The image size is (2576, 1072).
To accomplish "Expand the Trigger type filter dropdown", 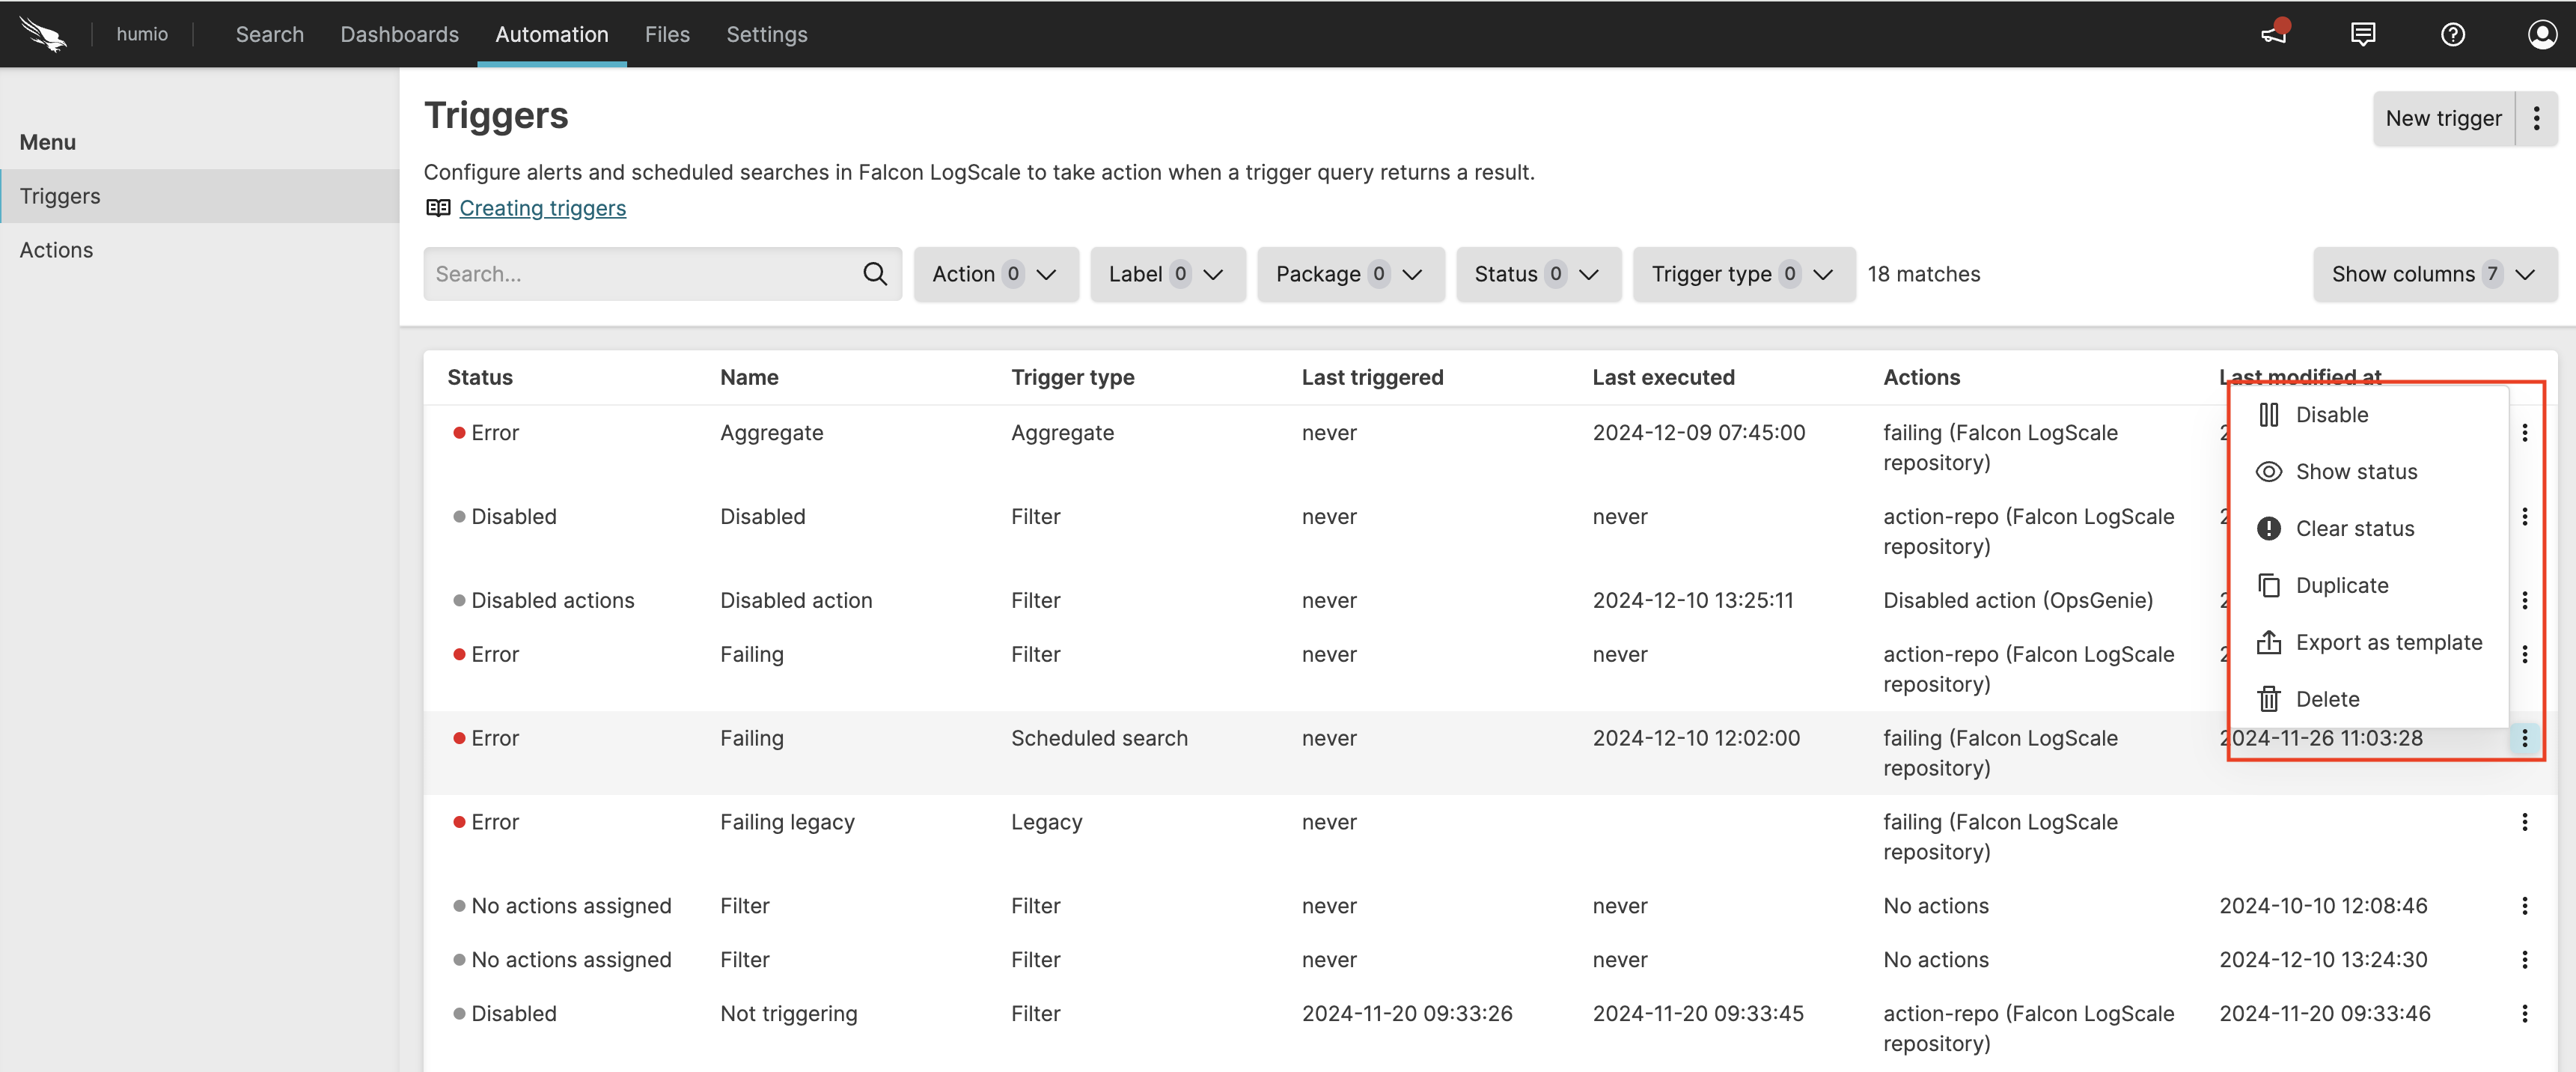I will [1743, 274].
